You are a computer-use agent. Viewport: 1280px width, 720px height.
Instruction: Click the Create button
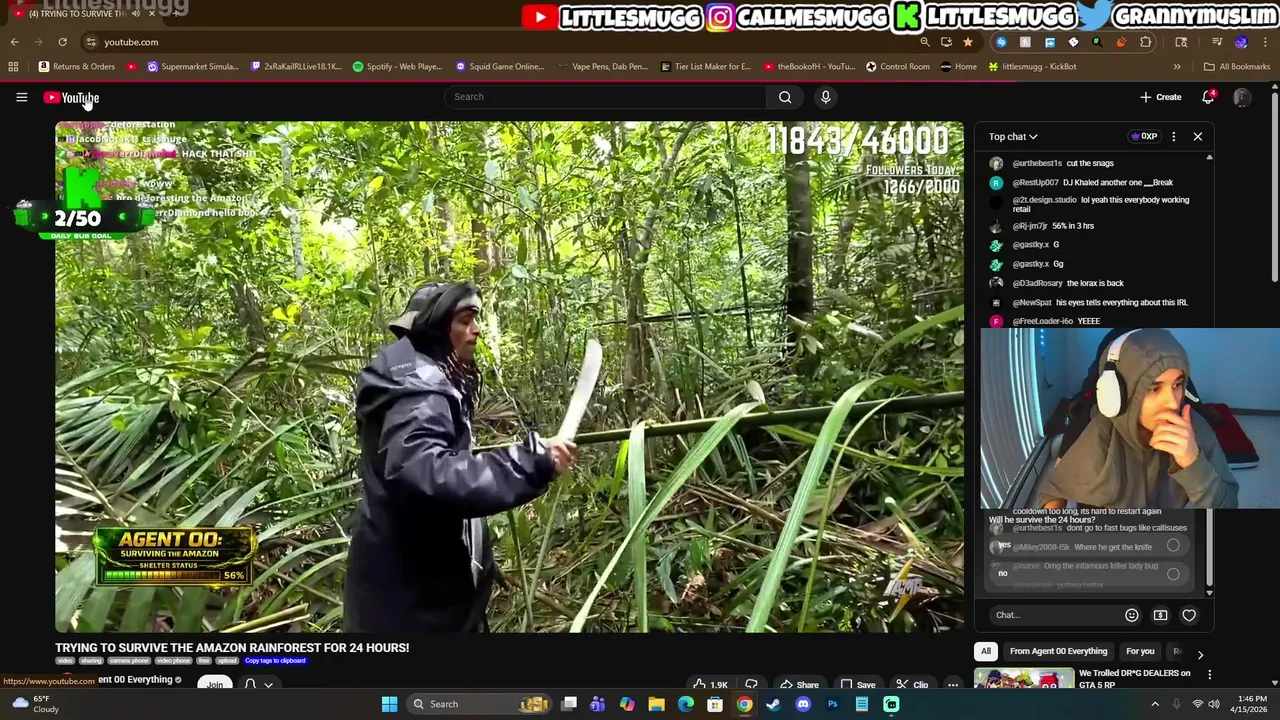click(x=1161, y=97)
